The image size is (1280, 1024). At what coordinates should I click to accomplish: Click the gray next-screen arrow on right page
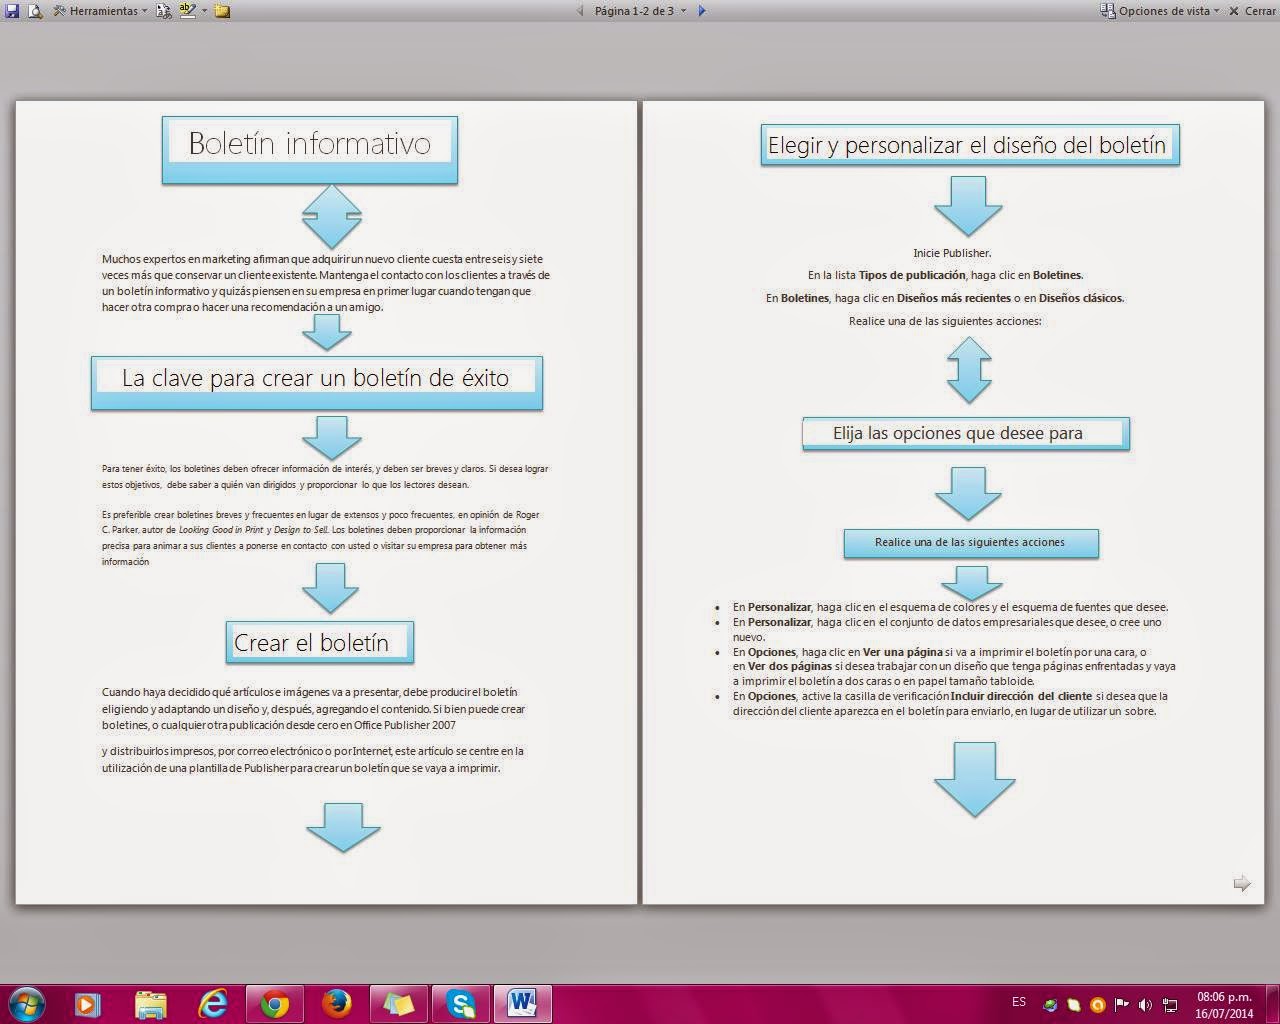point(1242,883)
